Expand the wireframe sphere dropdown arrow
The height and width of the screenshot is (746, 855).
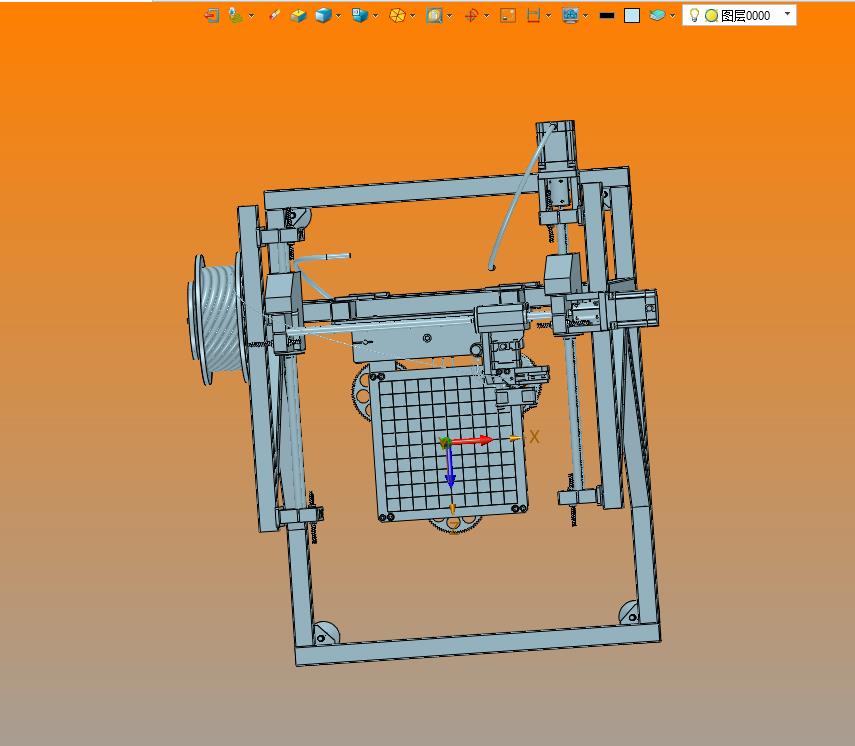coord(413,16)
